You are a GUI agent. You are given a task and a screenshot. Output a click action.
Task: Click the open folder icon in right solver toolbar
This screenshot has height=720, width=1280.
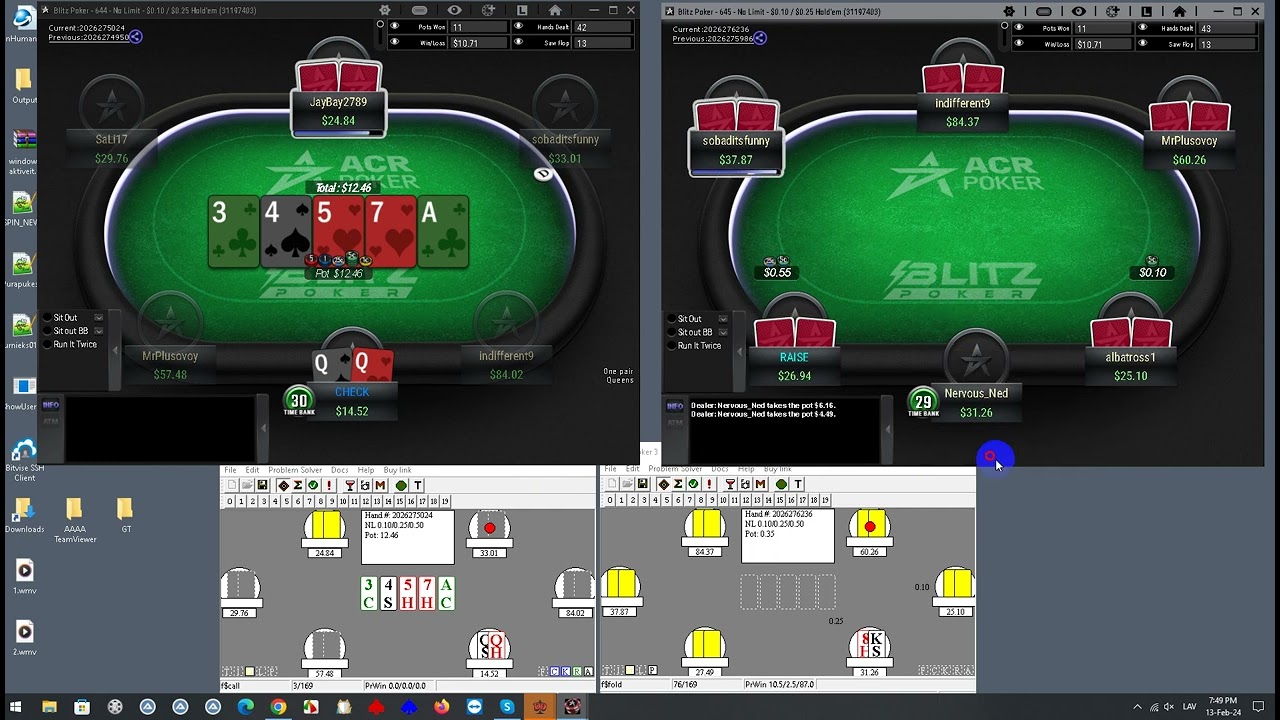627,484
